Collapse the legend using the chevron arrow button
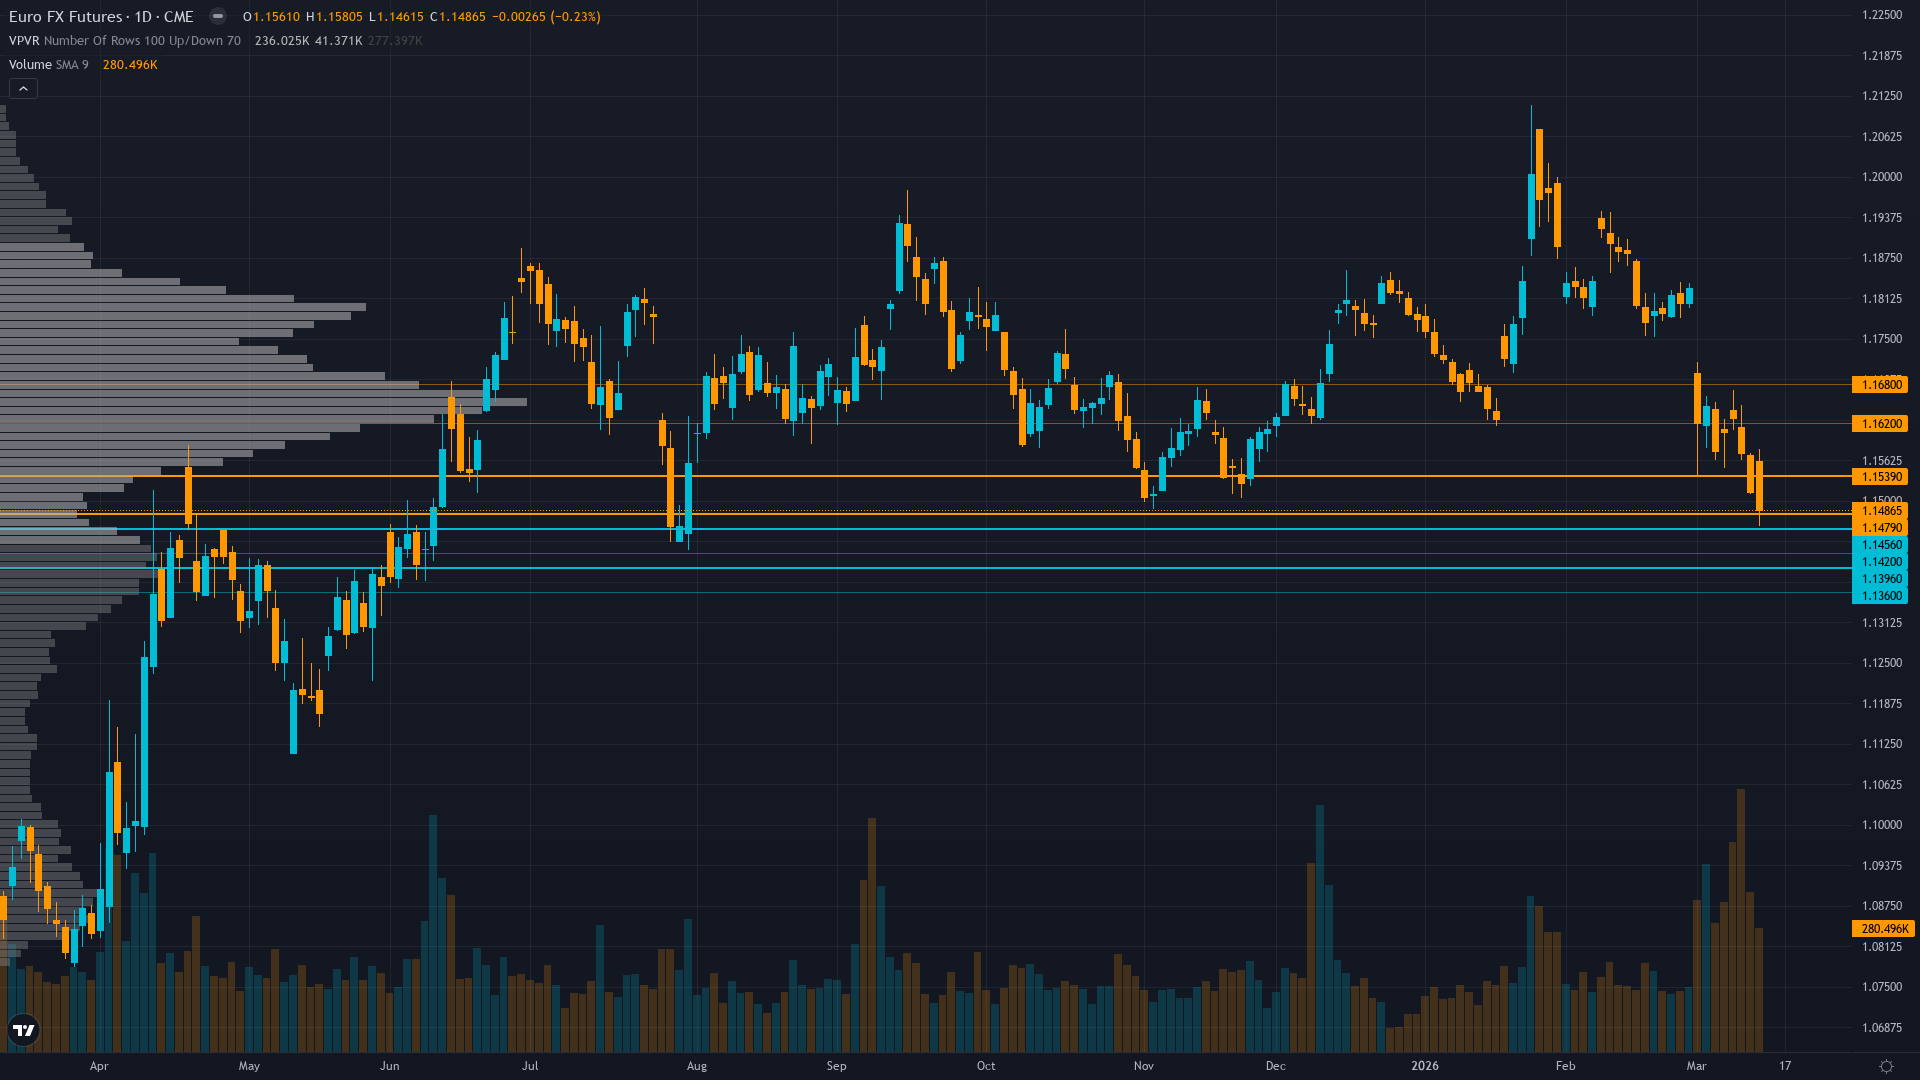The image size is (1920, 1080). (22, 88)
